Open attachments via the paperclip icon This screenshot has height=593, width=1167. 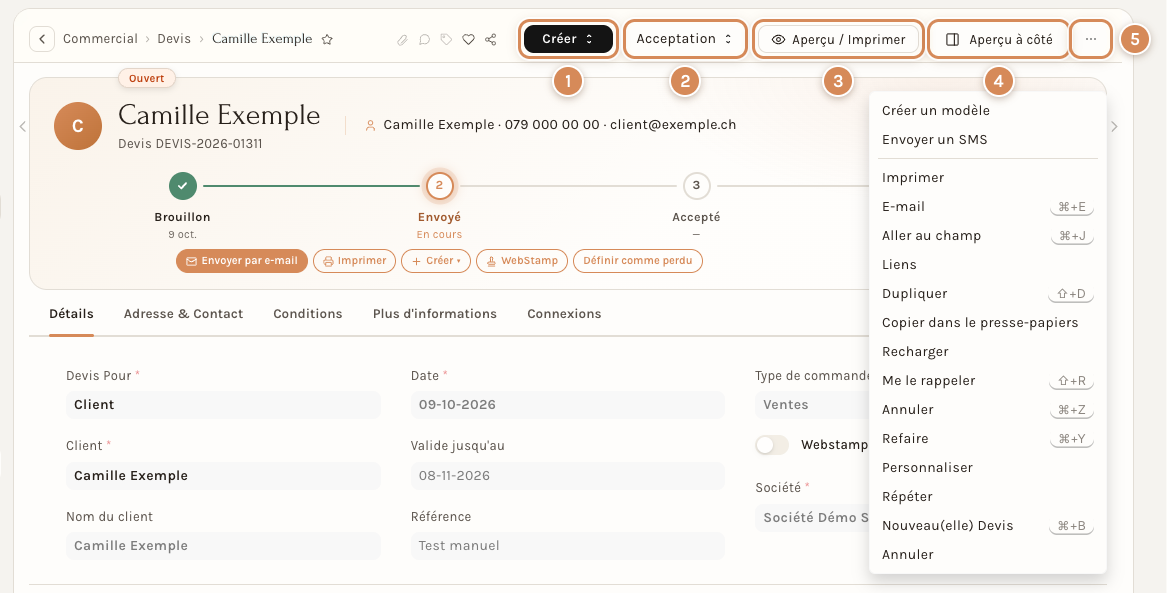(402, 39)
